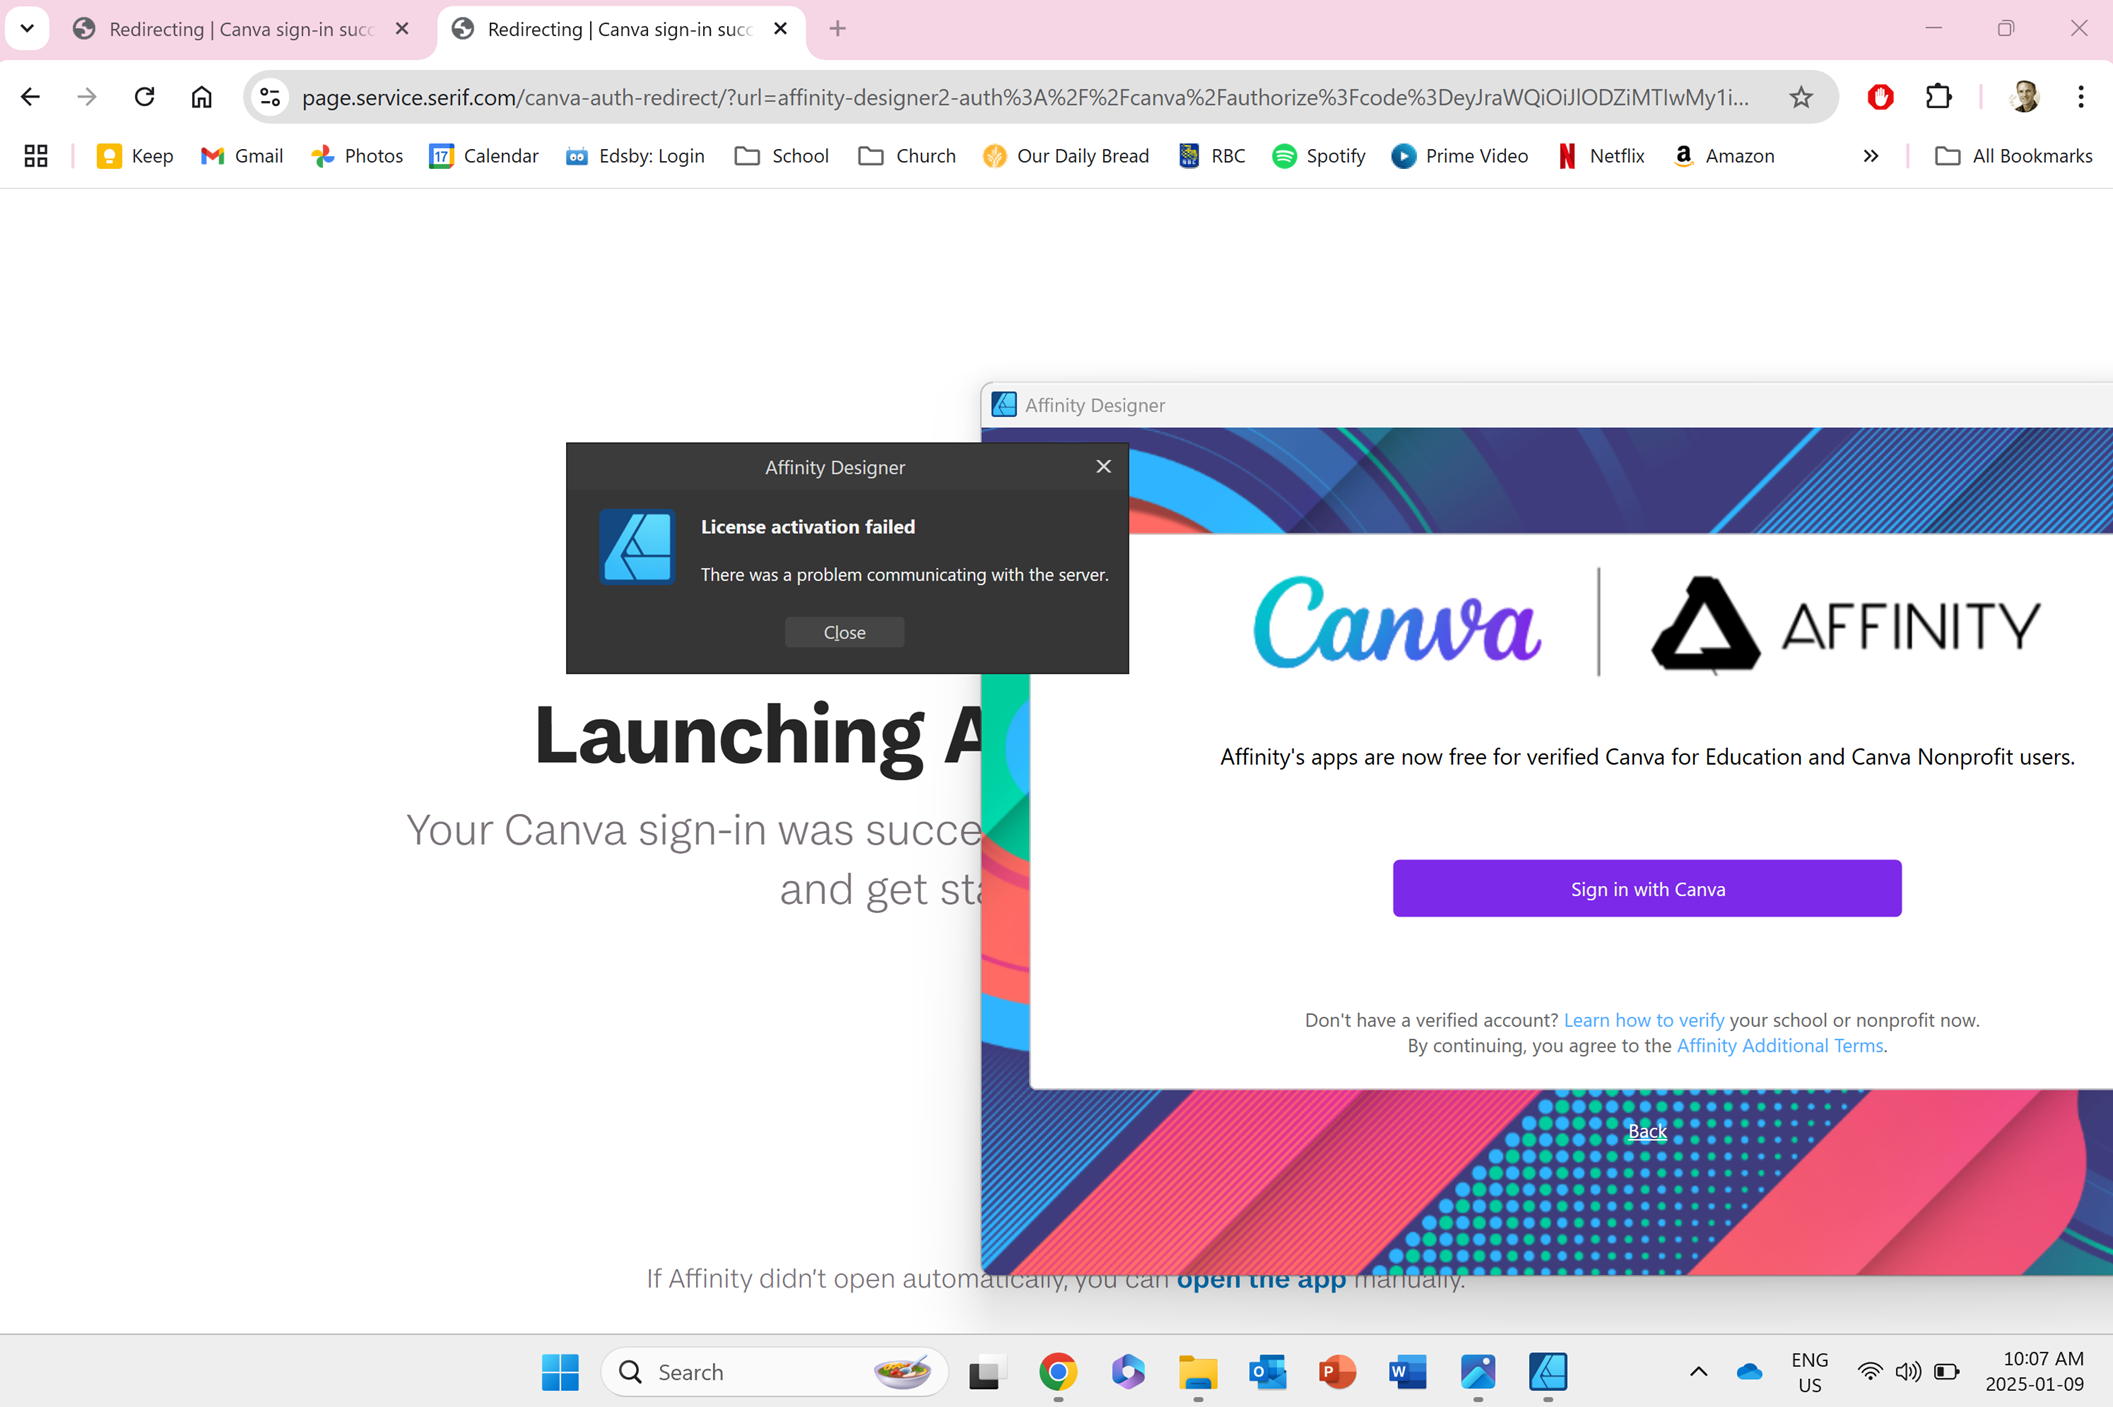Open the Photos bookmark
The image size is (2113, 1407).
[x=357, y=156]
